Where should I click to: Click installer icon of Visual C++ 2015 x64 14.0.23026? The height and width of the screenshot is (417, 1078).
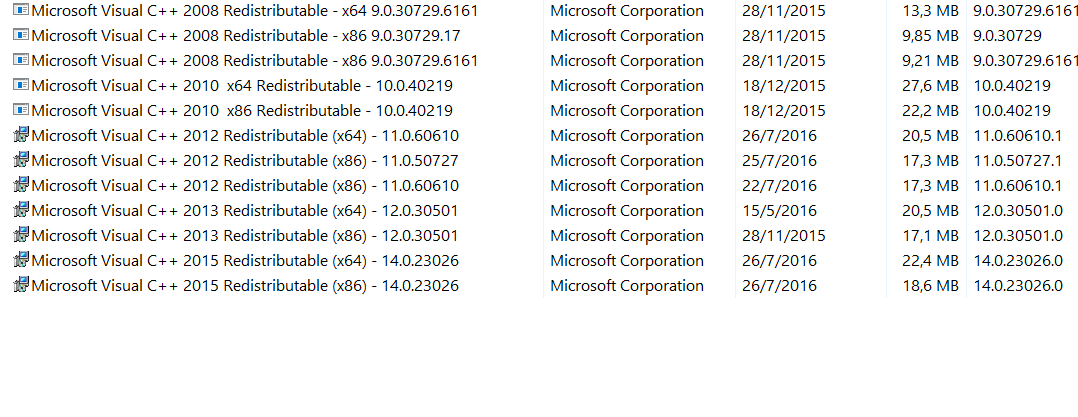tap(21, 260)
